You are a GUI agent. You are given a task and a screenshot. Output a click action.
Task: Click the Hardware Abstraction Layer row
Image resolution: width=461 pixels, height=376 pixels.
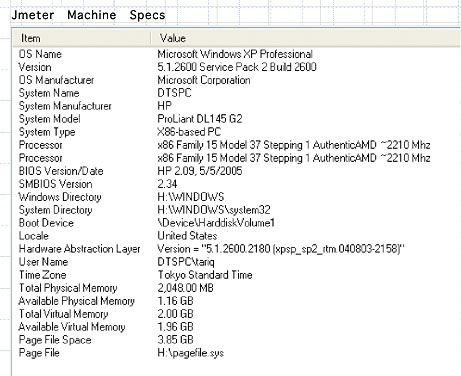237,249
